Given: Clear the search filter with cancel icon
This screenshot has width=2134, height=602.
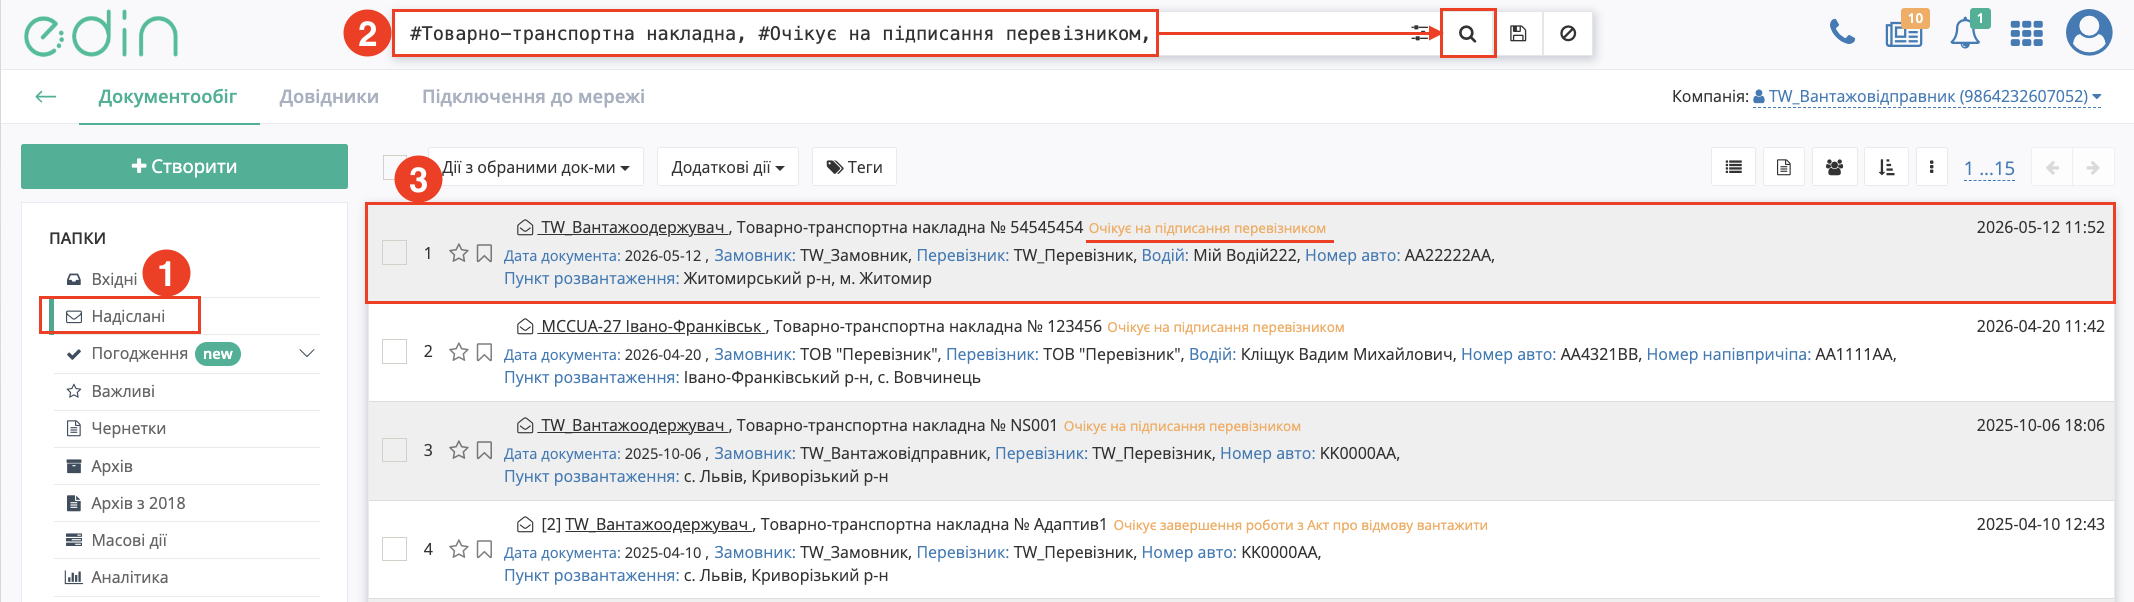Looking at the screenshot, I should pos(1568,34).
